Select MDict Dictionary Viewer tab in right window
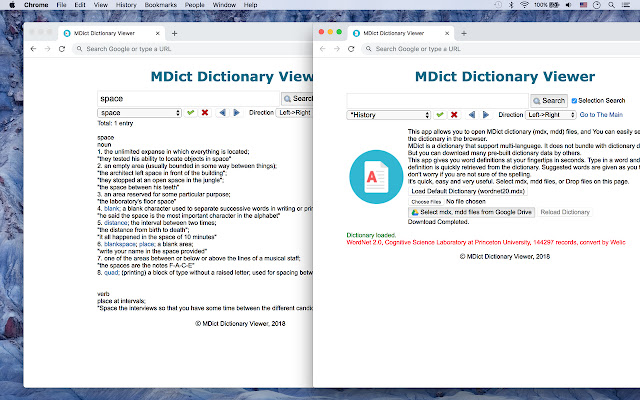The height and width of the screenshot is (400, 640). [401, 33]
